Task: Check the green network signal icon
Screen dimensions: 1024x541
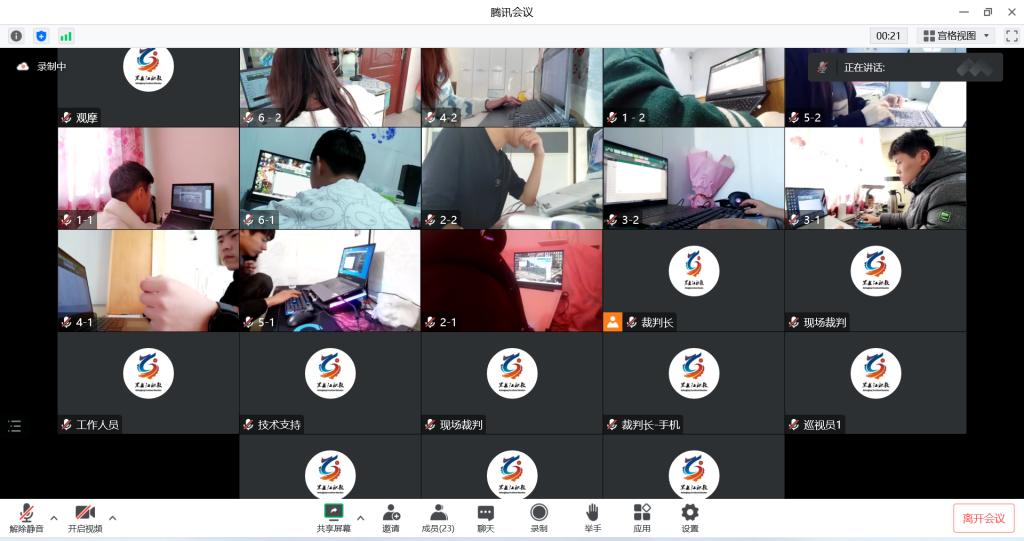Action: click(66, 36)
